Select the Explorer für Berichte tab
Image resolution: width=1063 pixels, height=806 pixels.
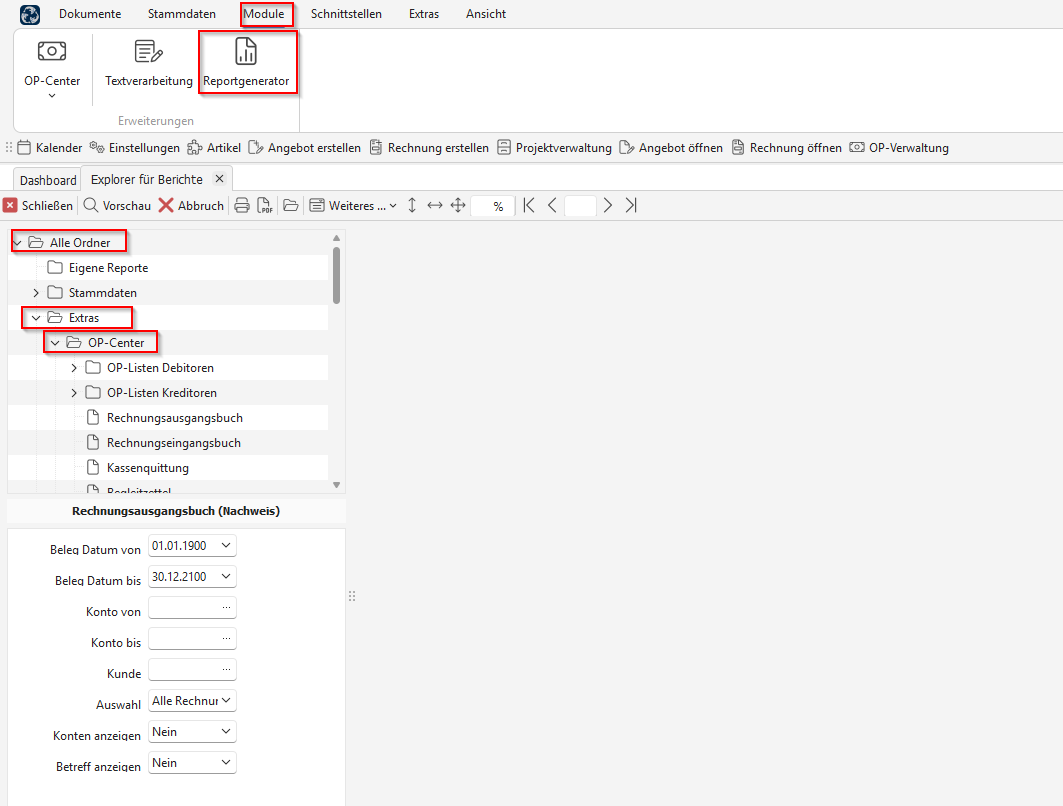click(x=146, y=180)
